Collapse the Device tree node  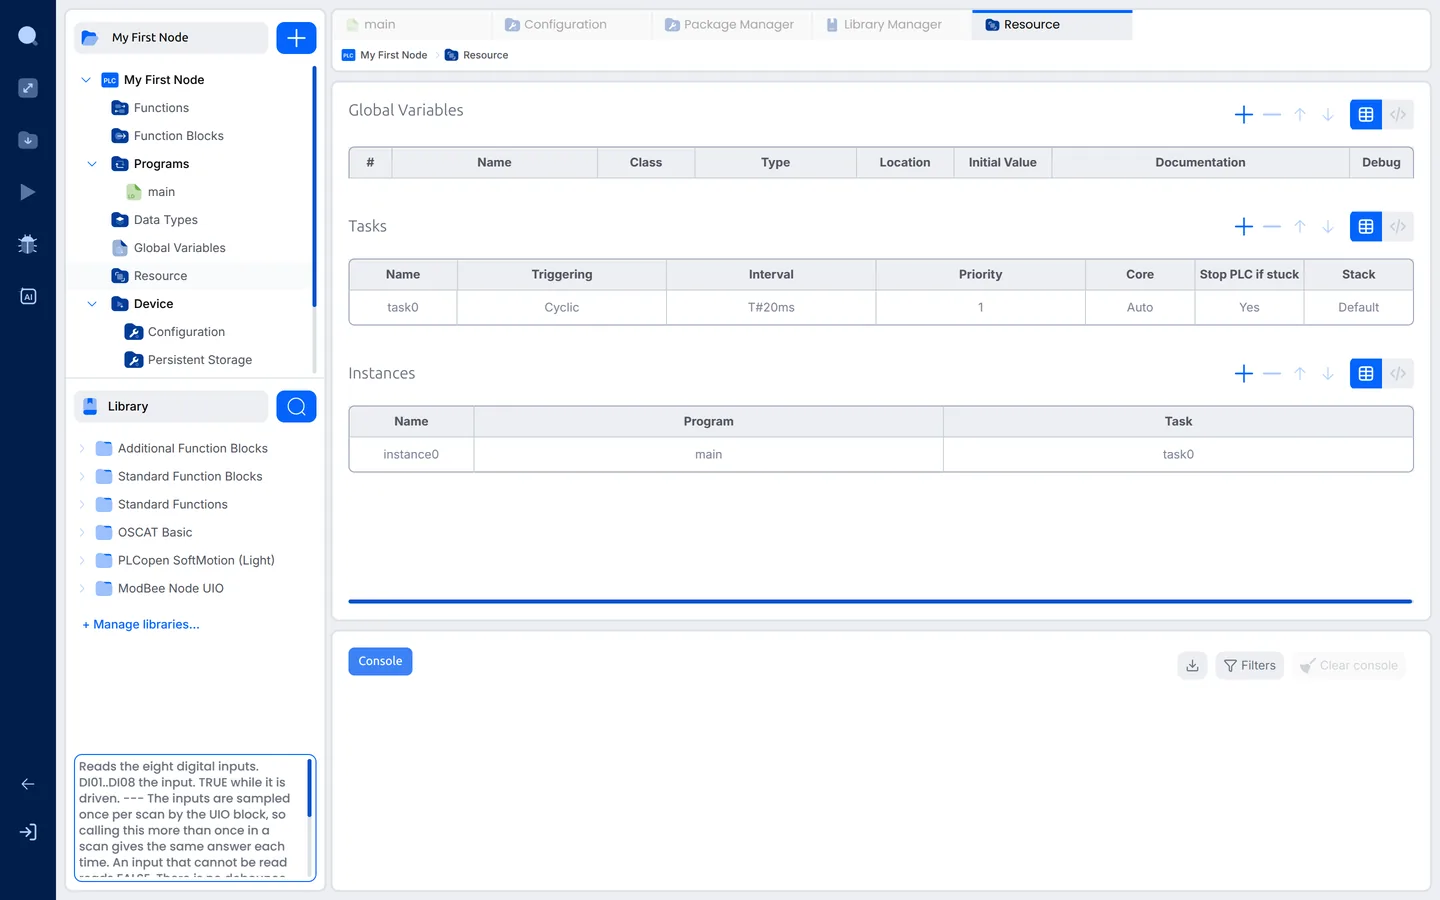[92, 304]
